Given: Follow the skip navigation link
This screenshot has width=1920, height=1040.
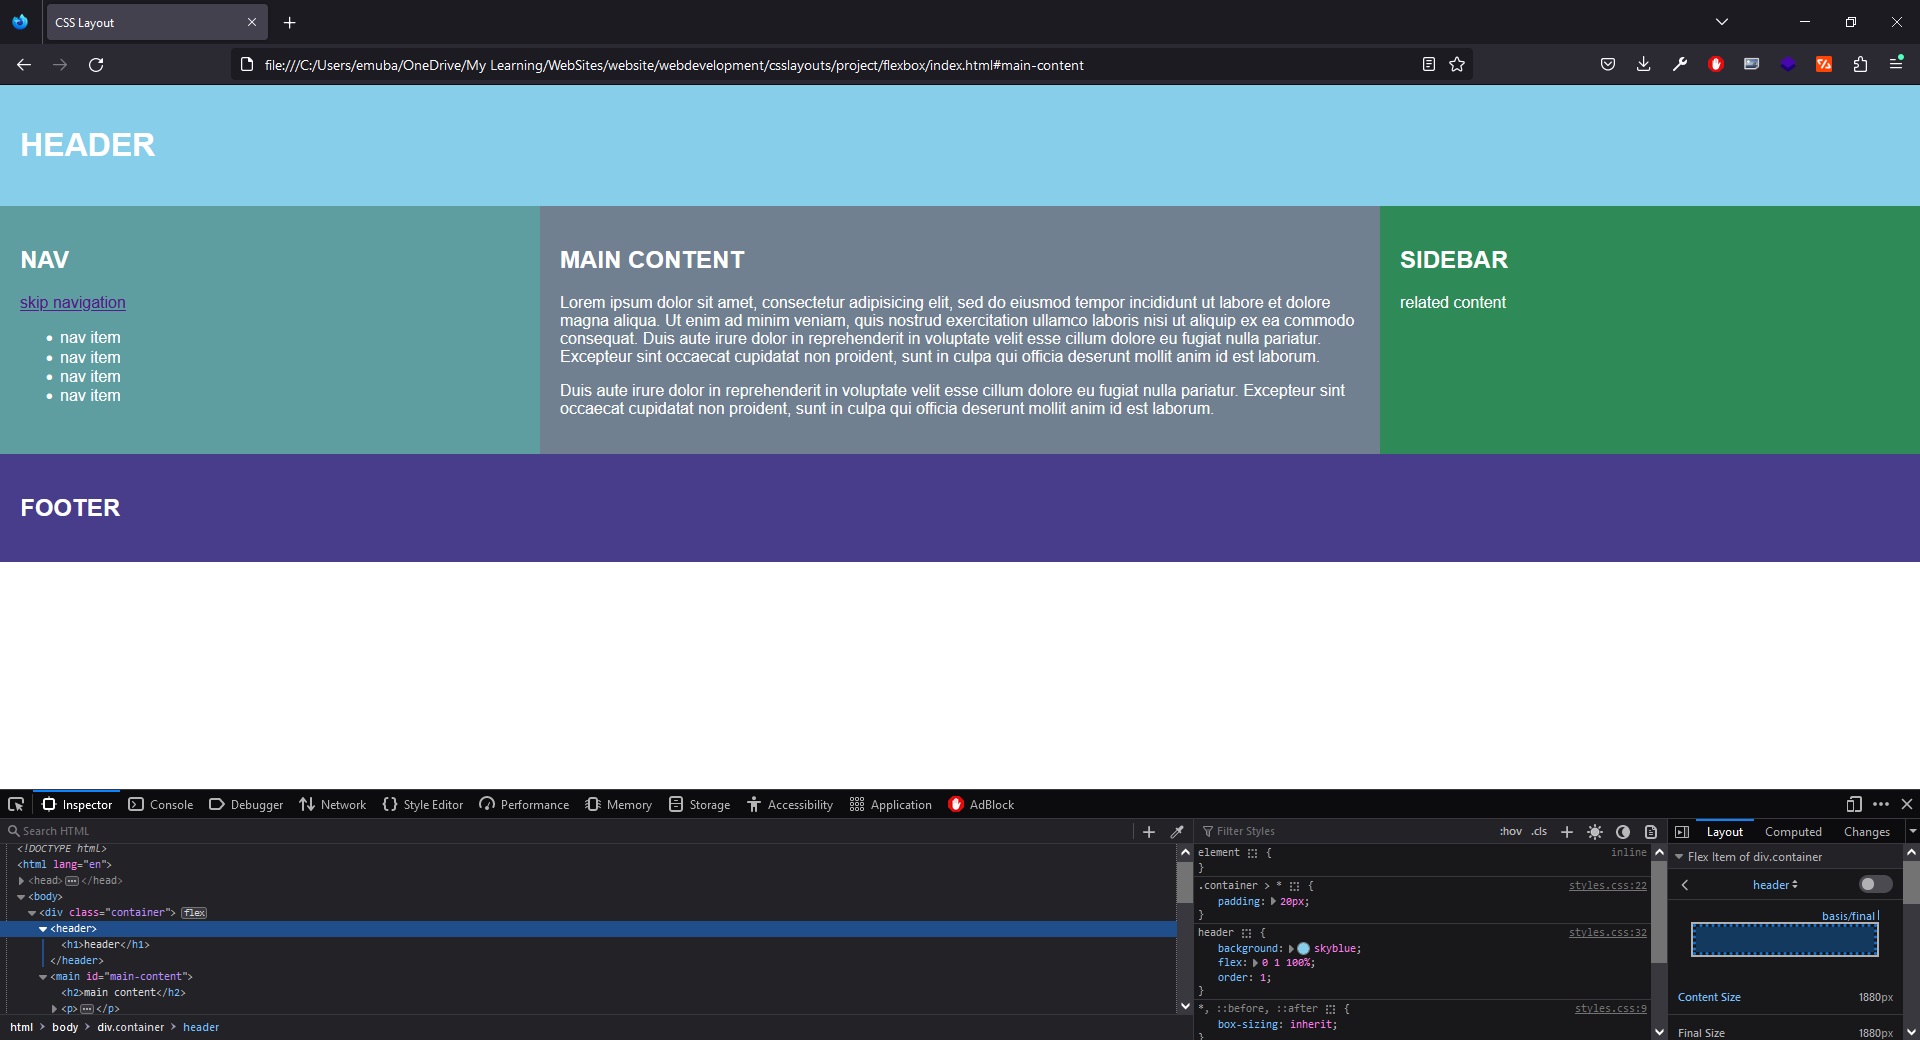Looking at the screenshot, I should coord(73,303).
